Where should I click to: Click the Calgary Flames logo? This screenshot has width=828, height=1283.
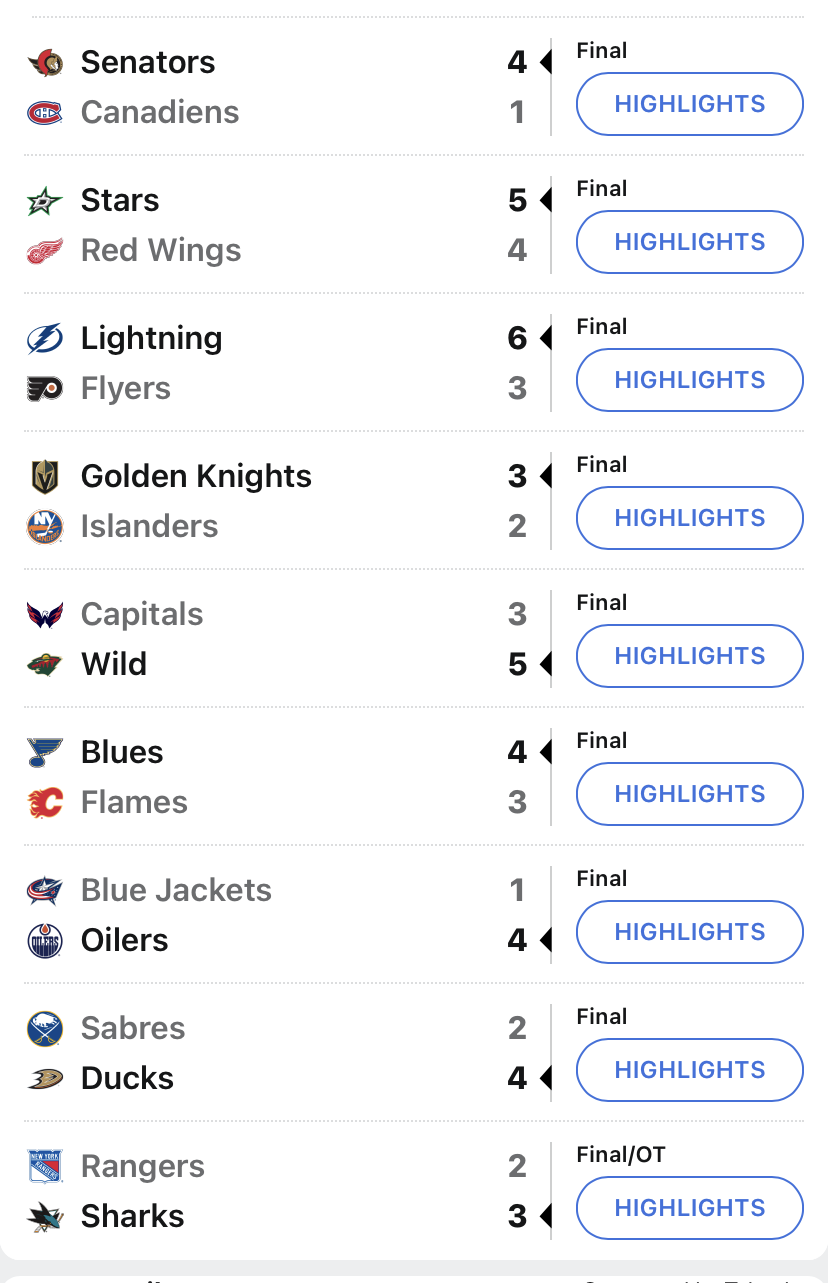pos(45,803)
